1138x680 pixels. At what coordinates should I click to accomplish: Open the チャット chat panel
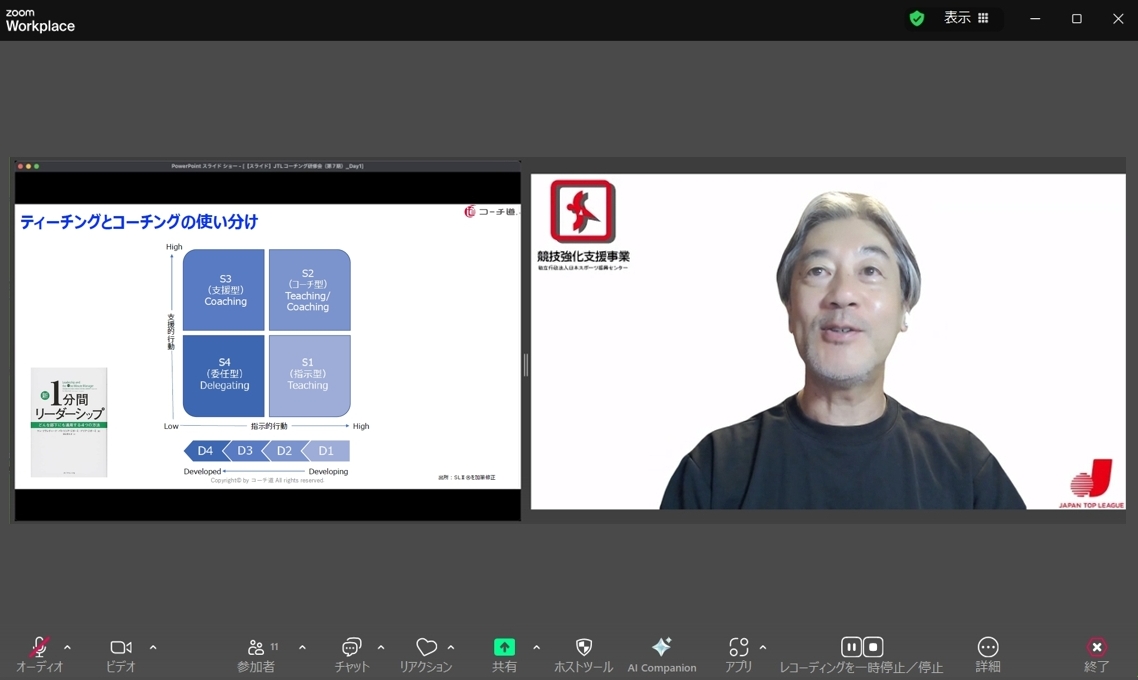(351, 647)
